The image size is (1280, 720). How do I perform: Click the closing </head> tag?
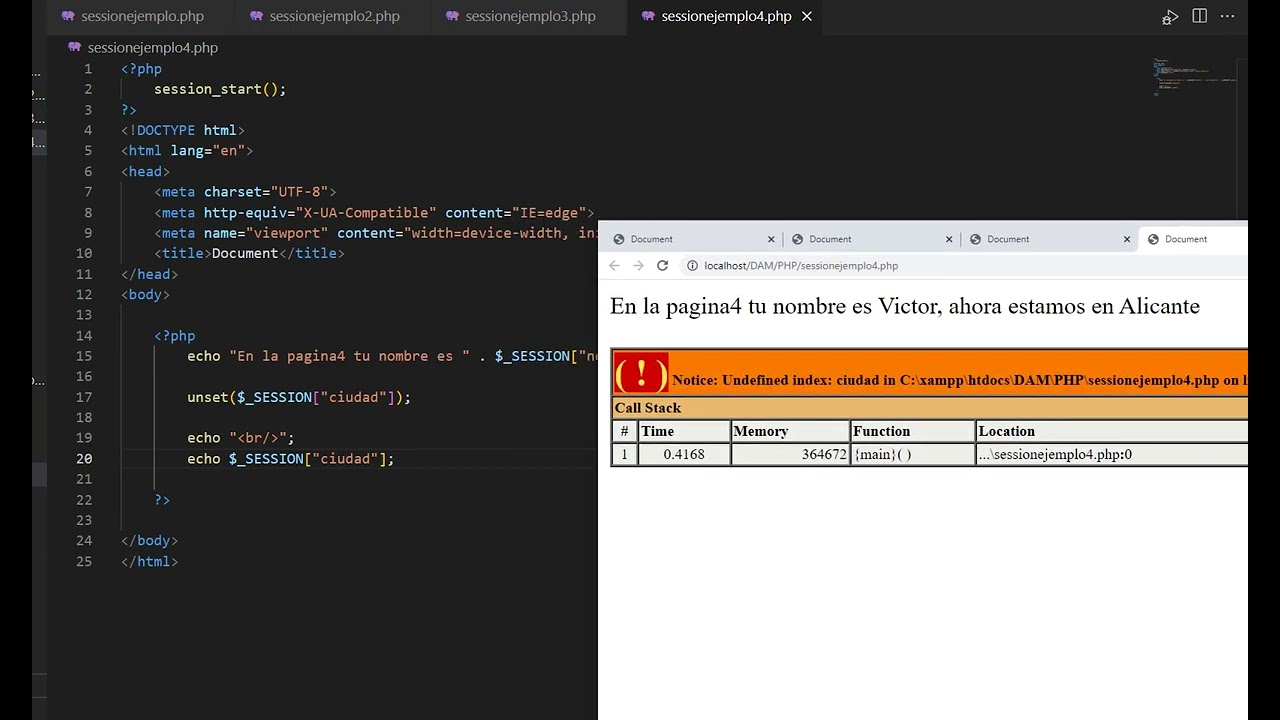[149, 274]
